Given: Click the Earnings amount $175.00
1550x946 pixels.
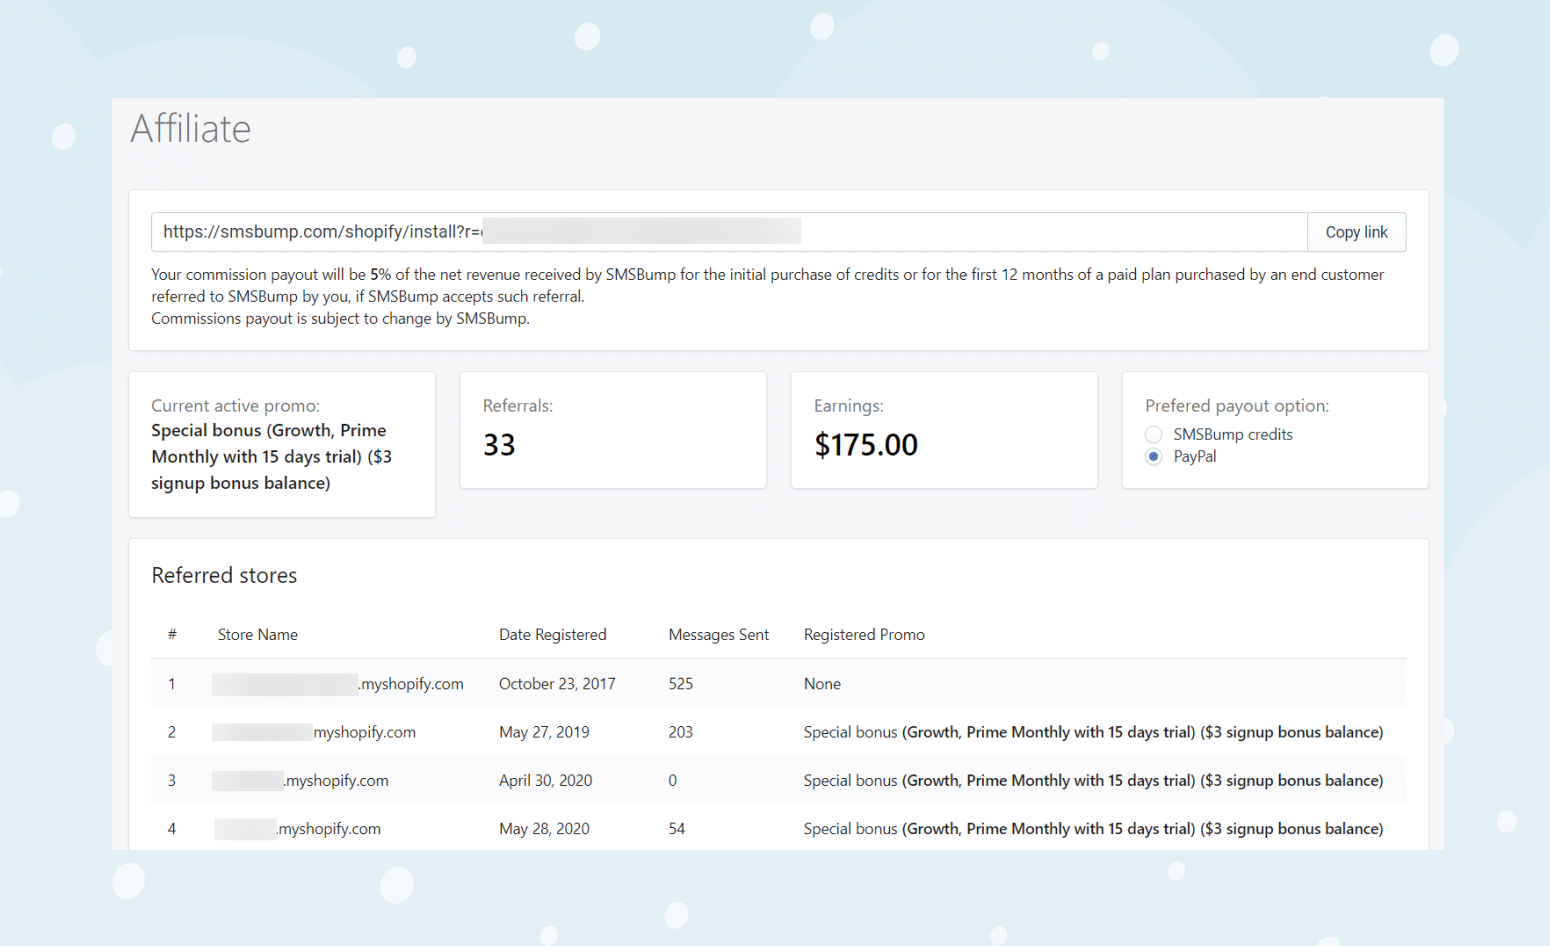Looking at the screenshot, I should coord(866,445).
